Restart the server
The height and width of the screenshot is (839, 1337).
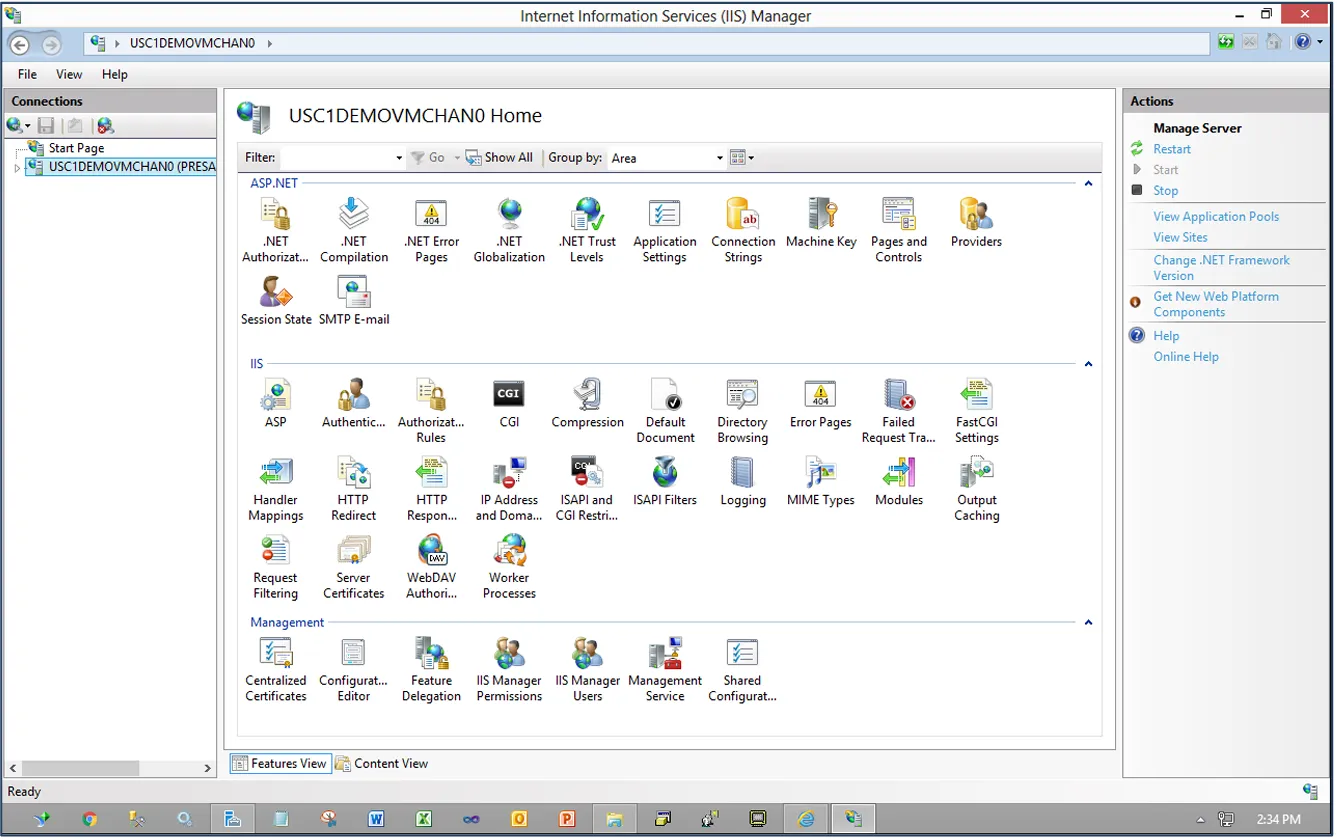[1171, 148]
